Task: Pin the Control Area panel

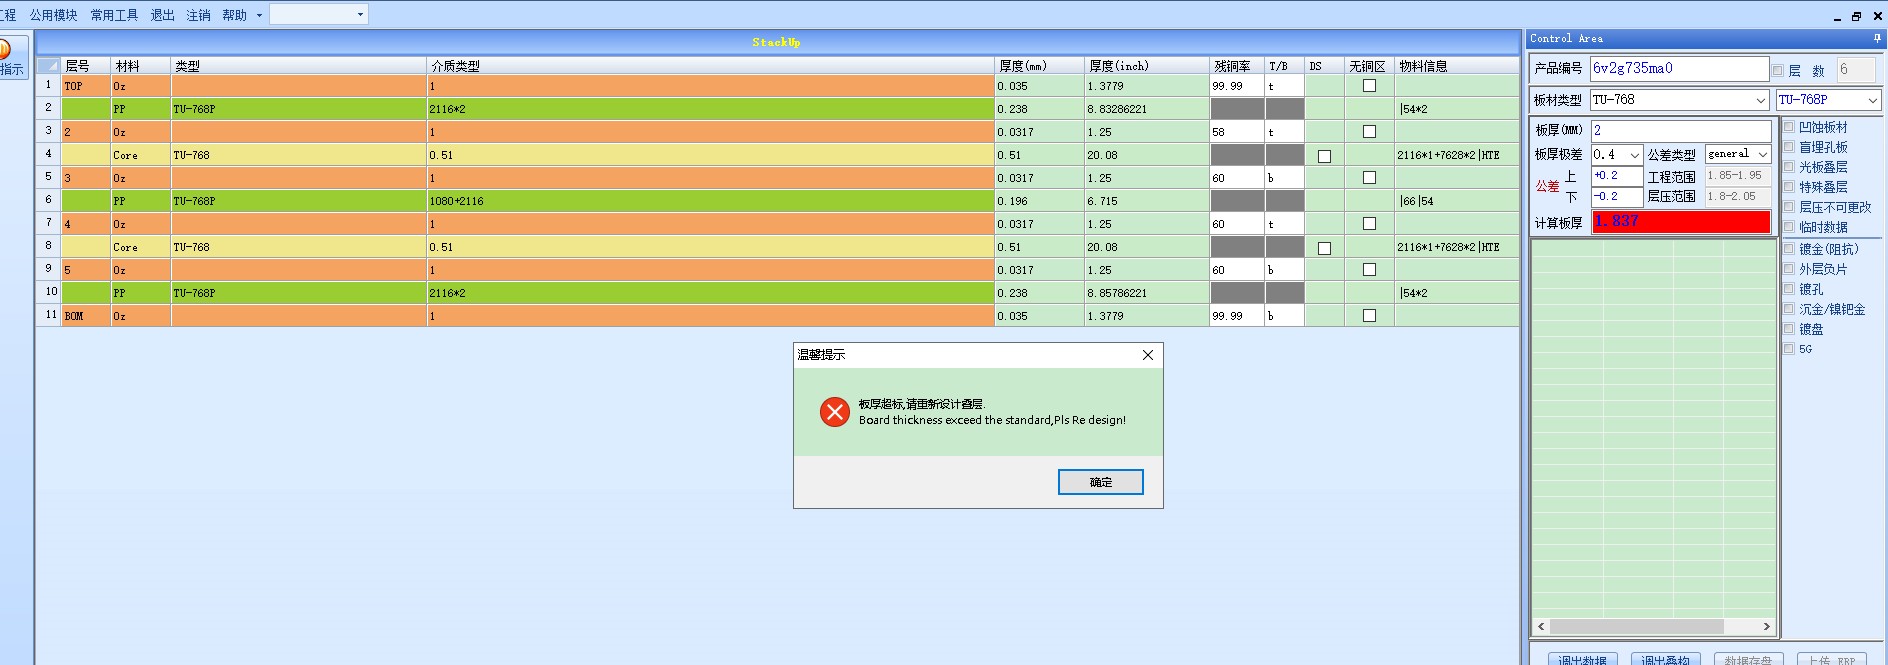Action: coord(1877,38)
